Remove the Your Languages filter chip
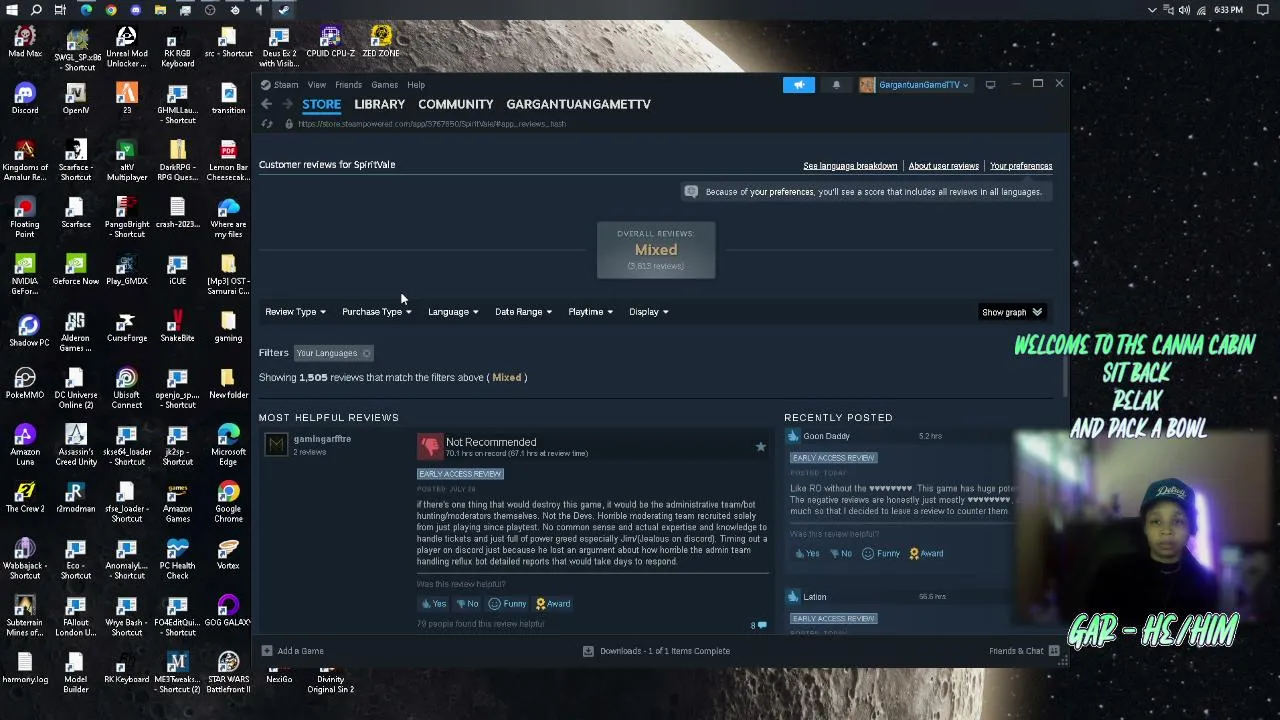Screen dimensions: 1280x720 (x=366, y=353)
